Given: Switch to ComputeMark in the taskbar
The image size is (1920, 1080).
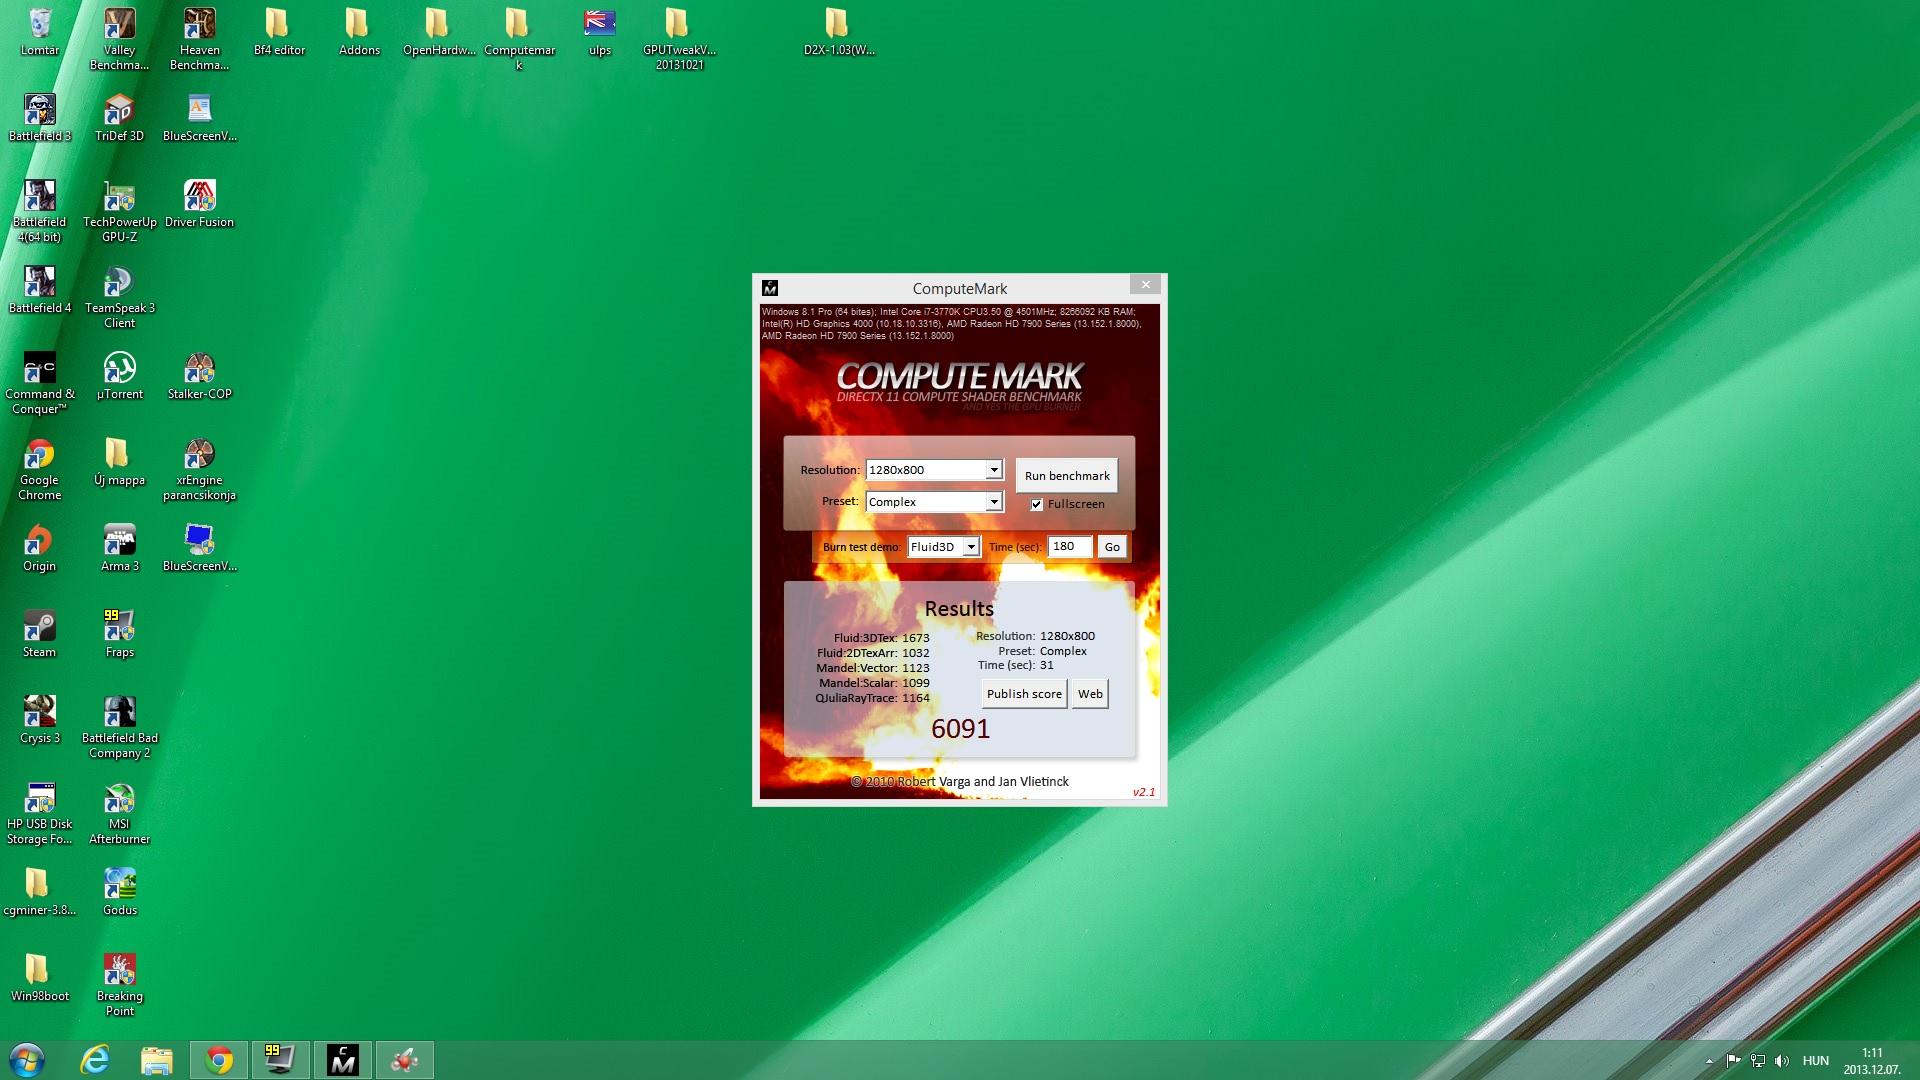Looking at the screenshot, I should (x=342, y=1060).
